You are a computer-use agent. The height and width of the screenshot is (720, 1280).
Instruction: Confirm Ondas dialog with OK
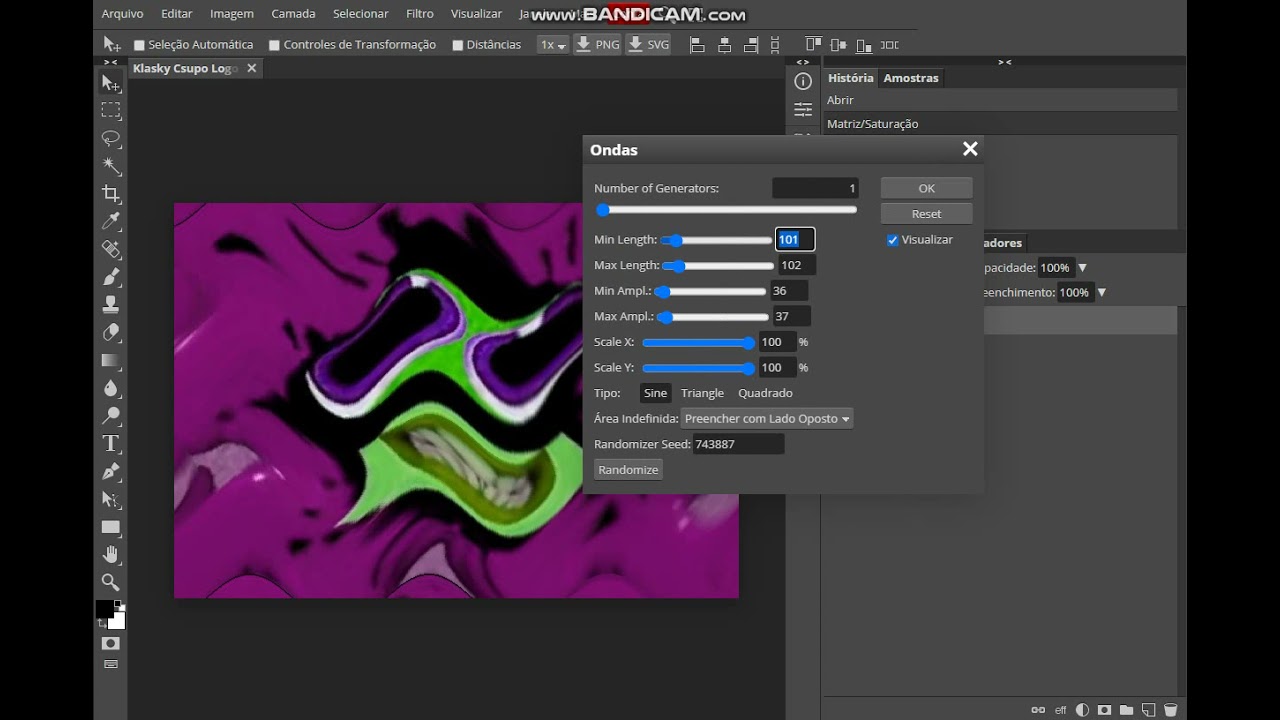tap(927, 188)
